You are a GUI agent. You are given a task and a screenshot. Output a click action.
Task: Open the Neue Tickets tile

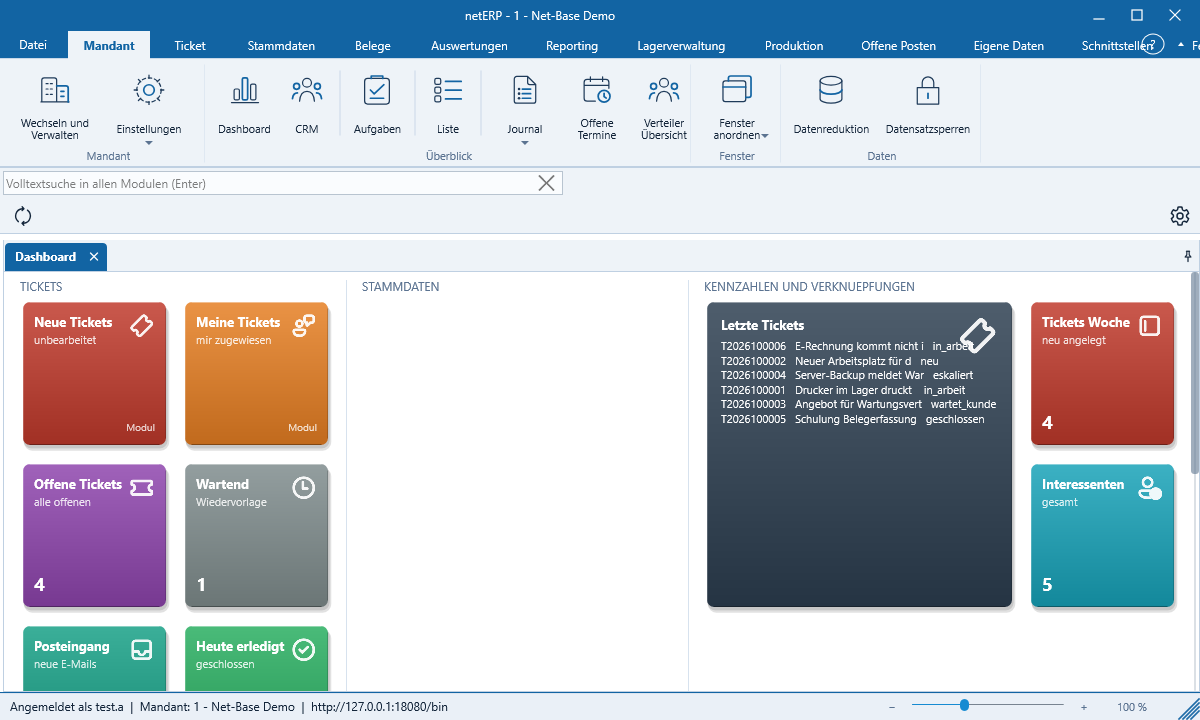[x=95, y=374]
